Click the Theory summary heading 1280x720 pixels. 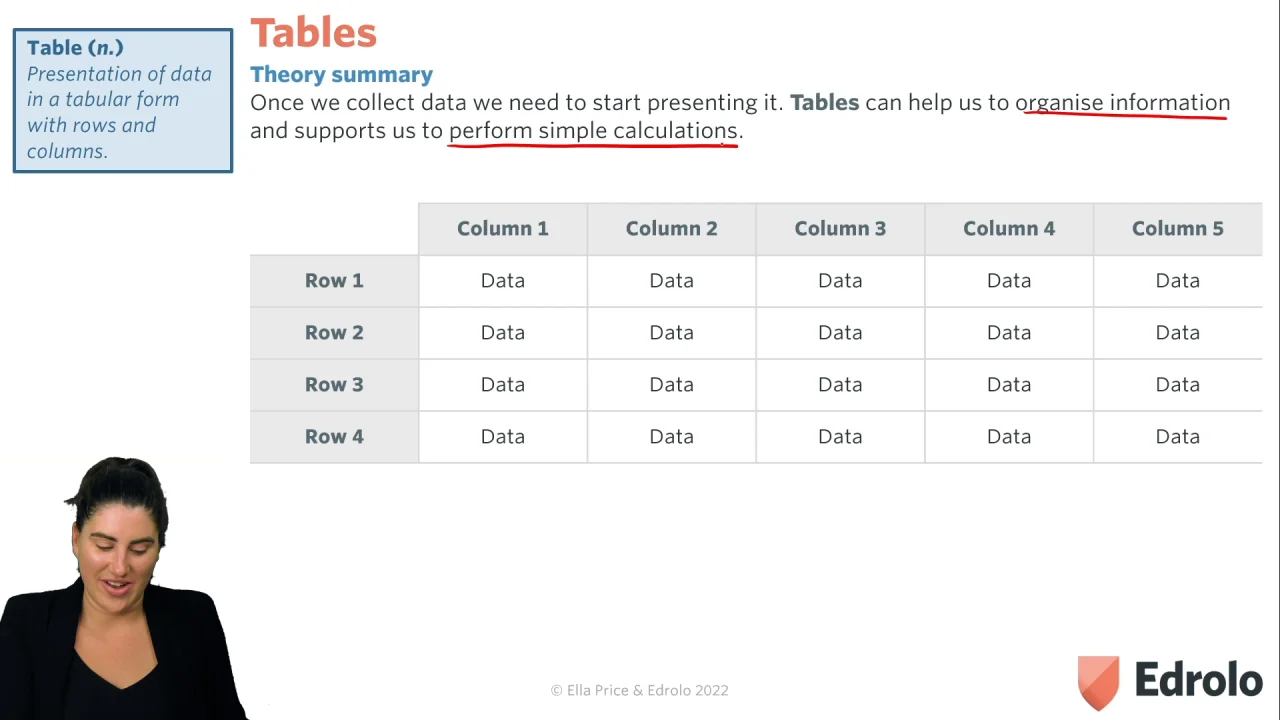tap(341, 75)
